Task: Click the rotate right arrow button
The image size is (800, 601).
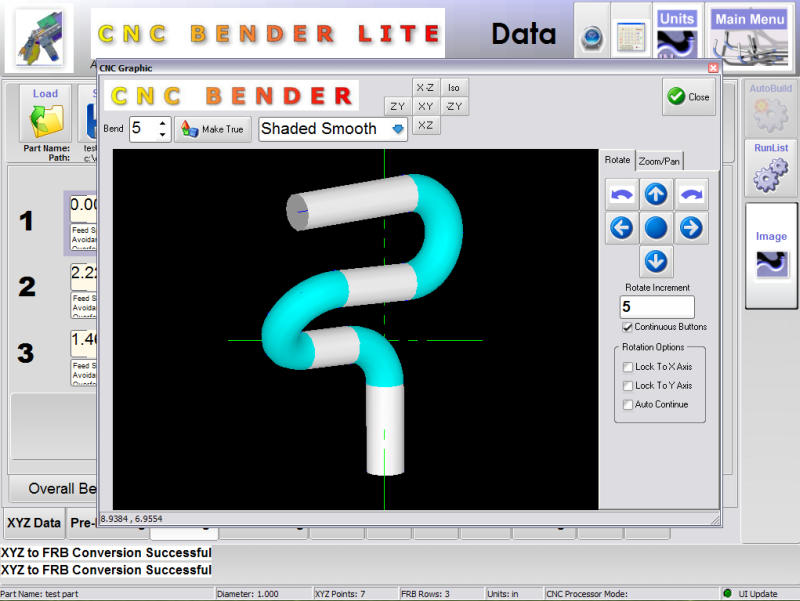Action: (690, 228)
